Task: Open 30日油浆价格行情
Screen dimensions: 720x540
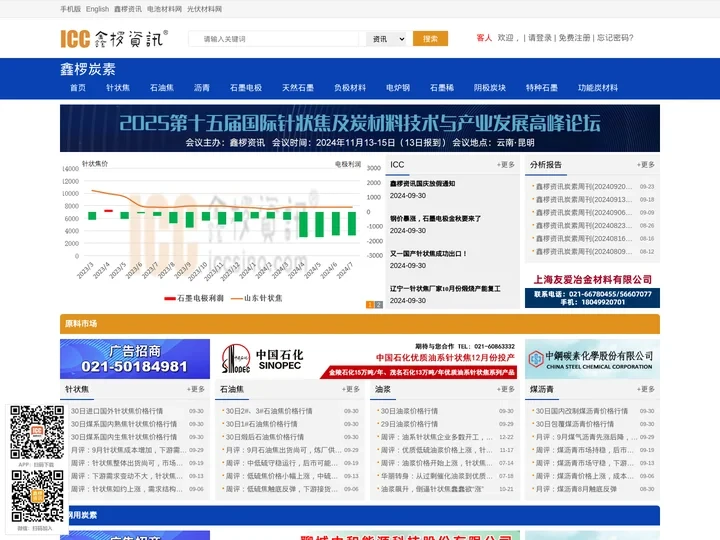Action: tap(409, 411)
